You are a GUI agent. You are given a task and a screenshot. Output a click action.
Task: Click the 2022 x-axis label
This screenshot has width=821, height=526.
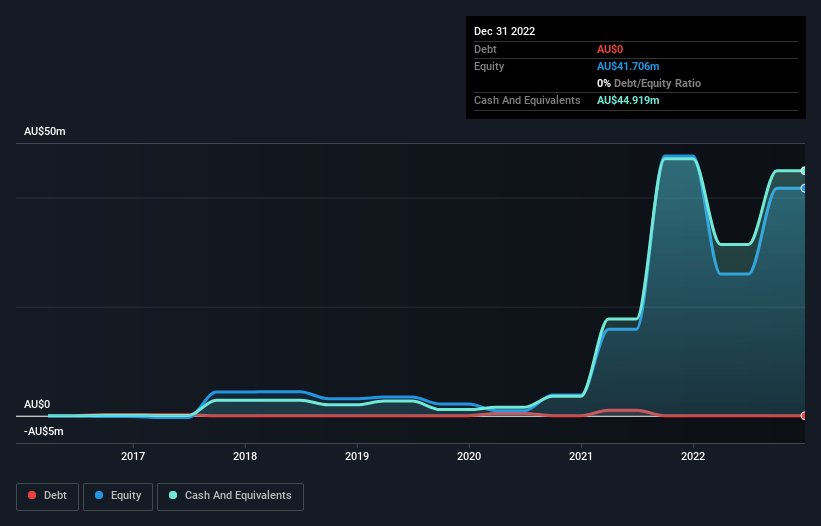point(693,456)
